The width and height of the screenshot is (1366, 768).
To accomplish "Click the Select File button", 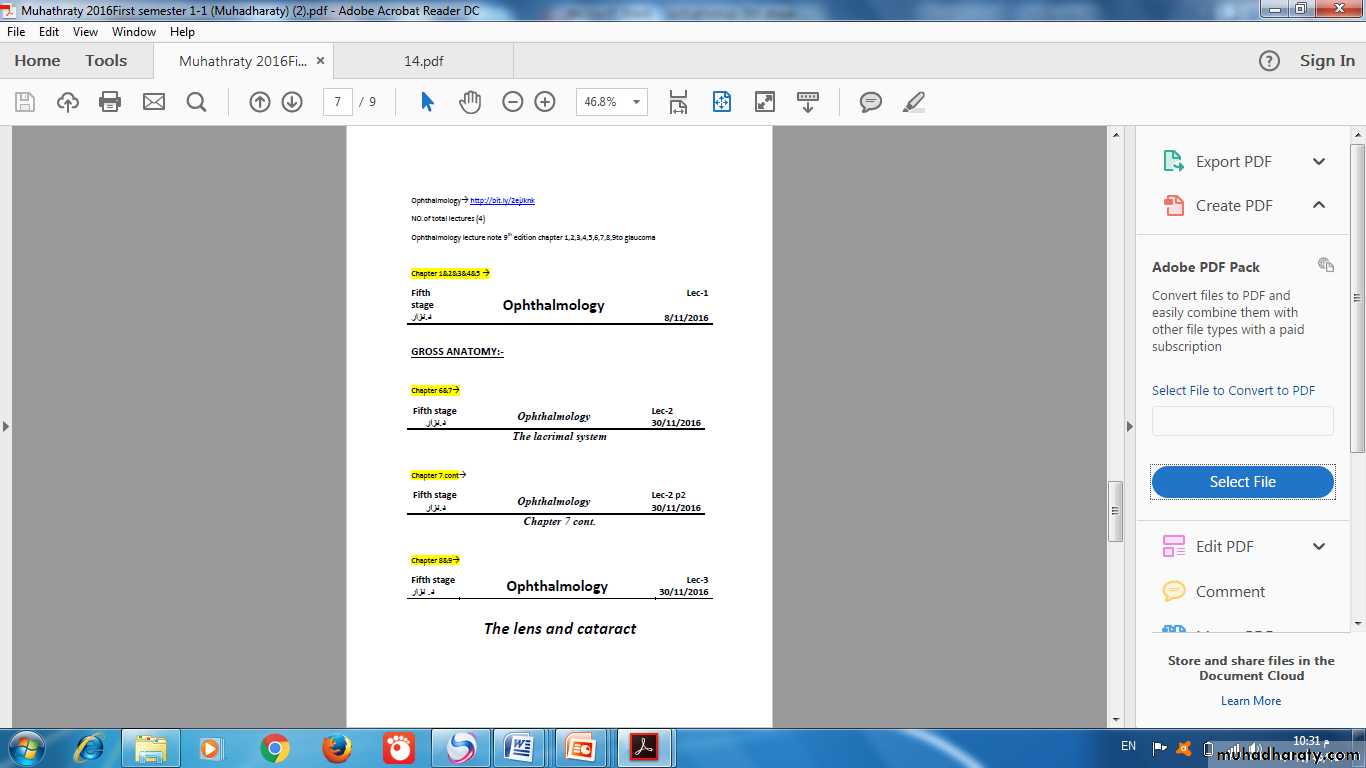I will (x=1242, y=482).
